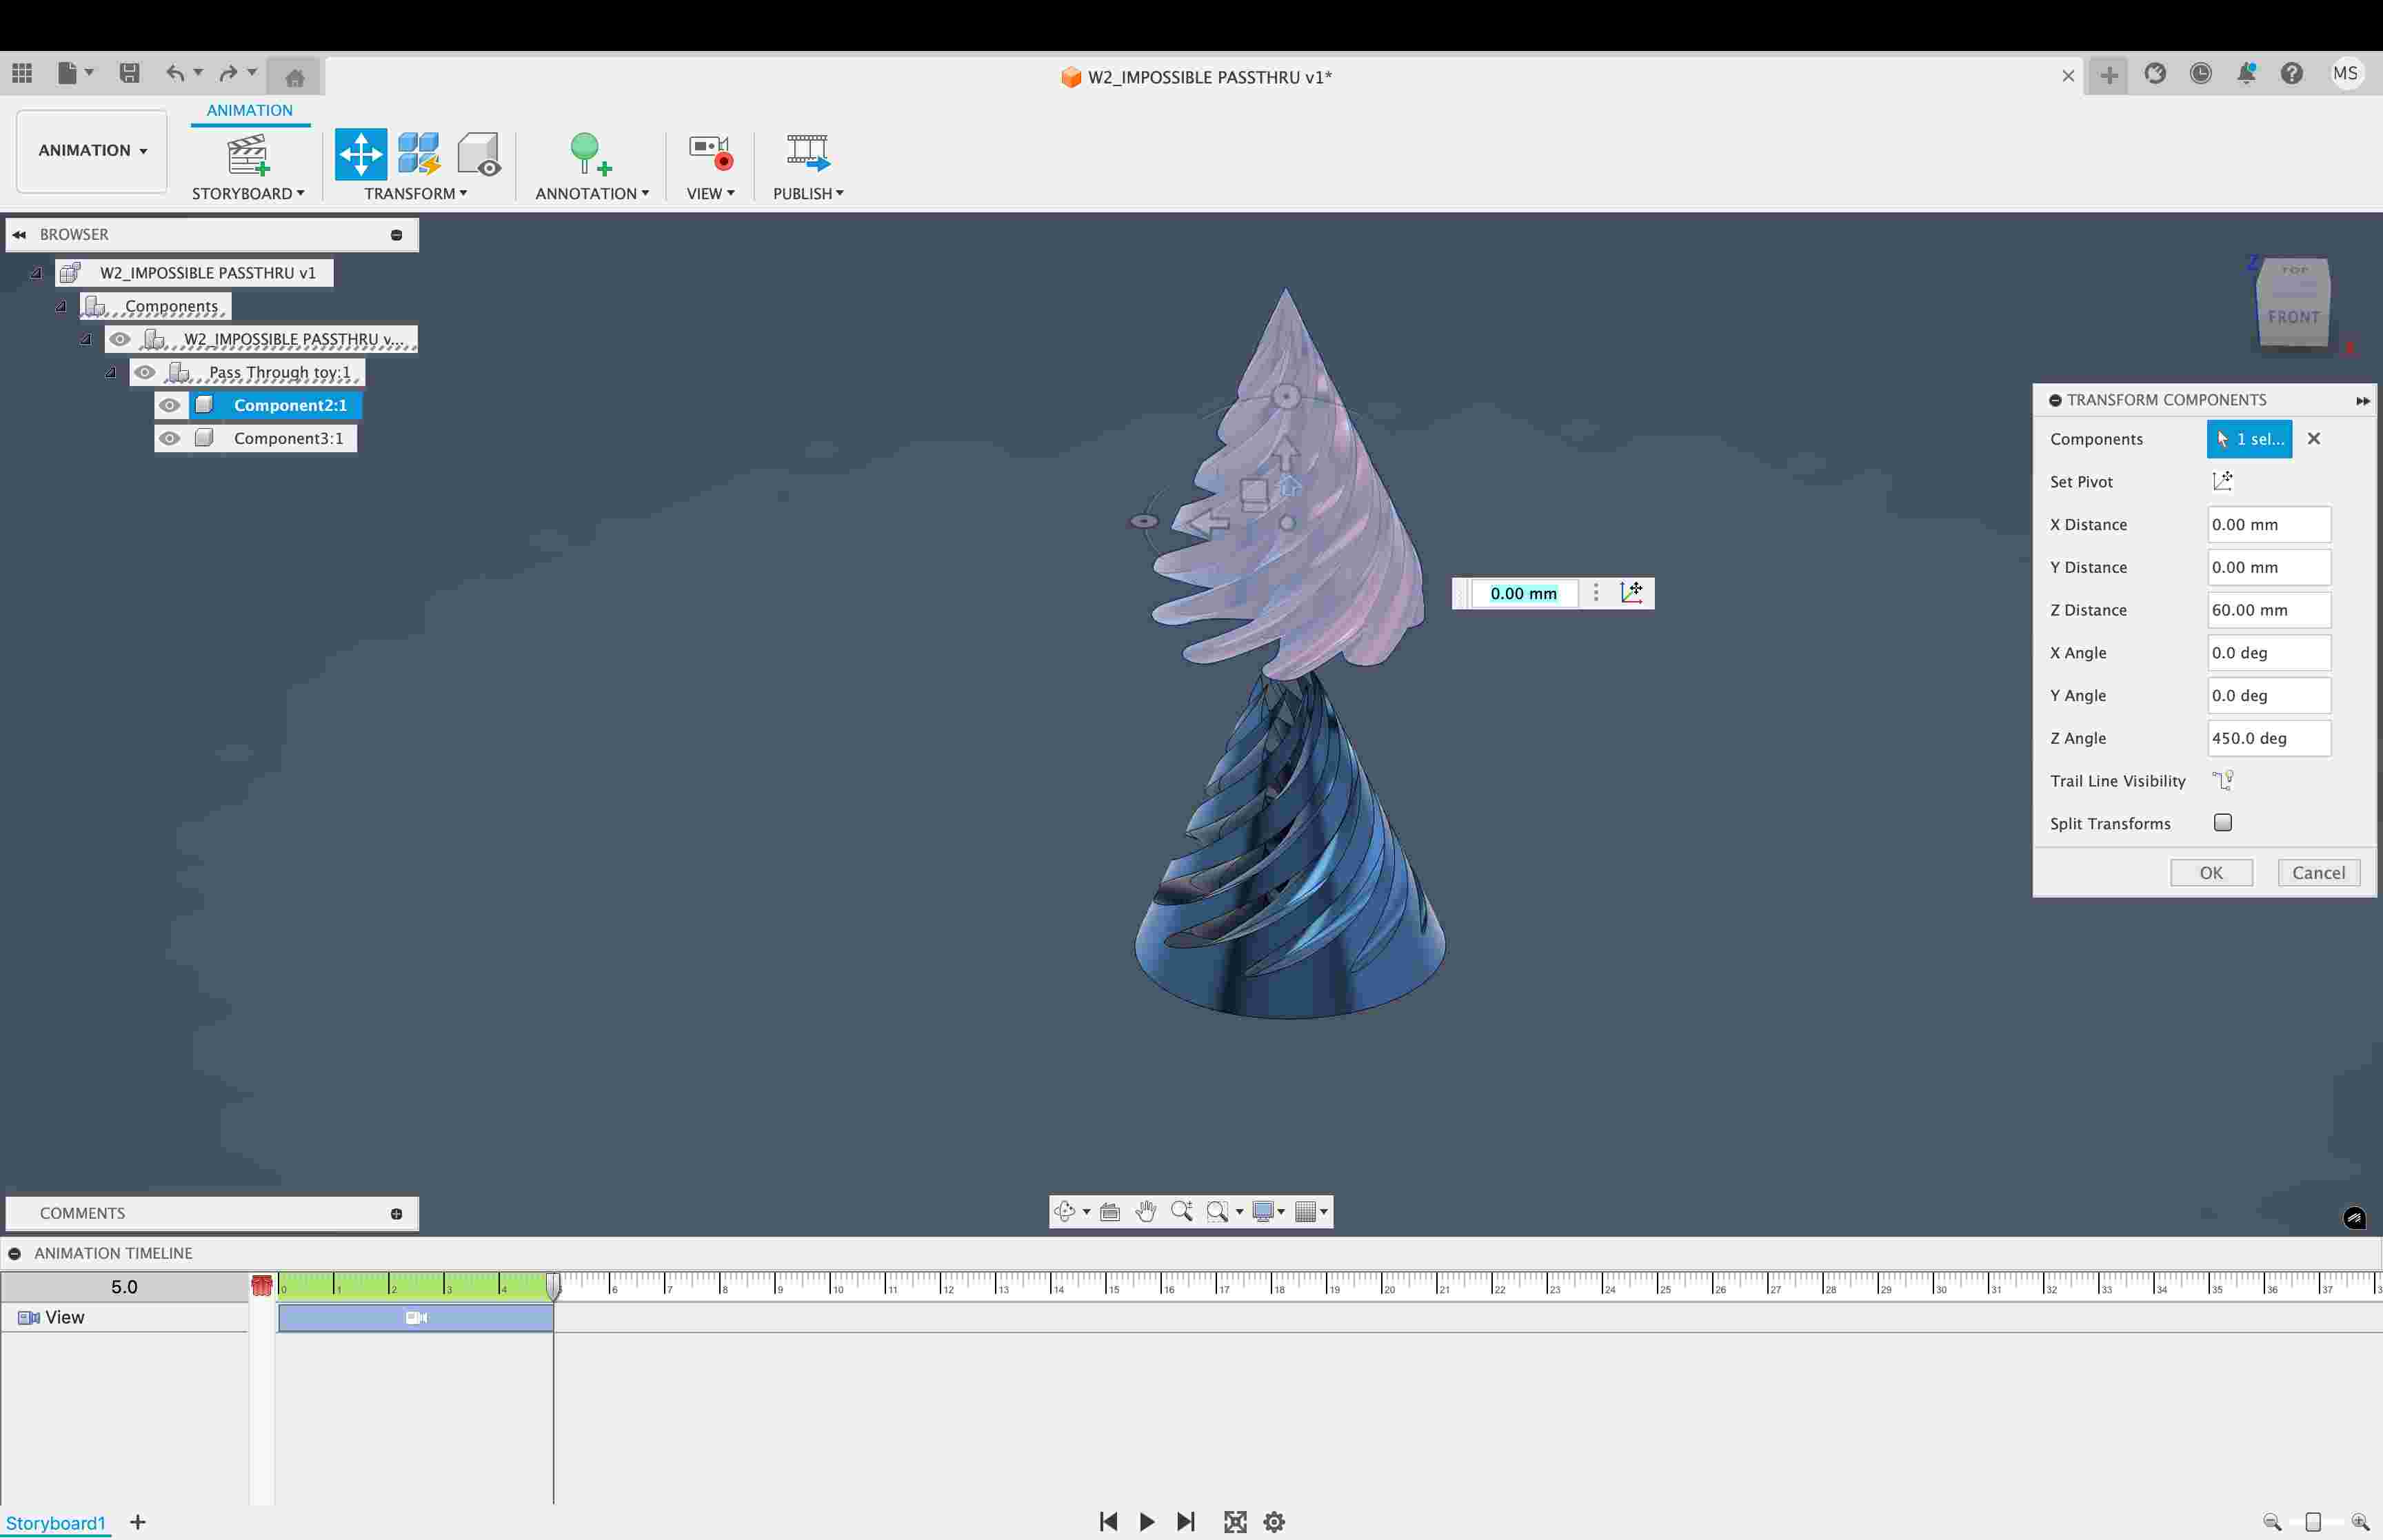Add a new storyboard tab
Screen dimensions: 2383x1540
pos(138,1522)
